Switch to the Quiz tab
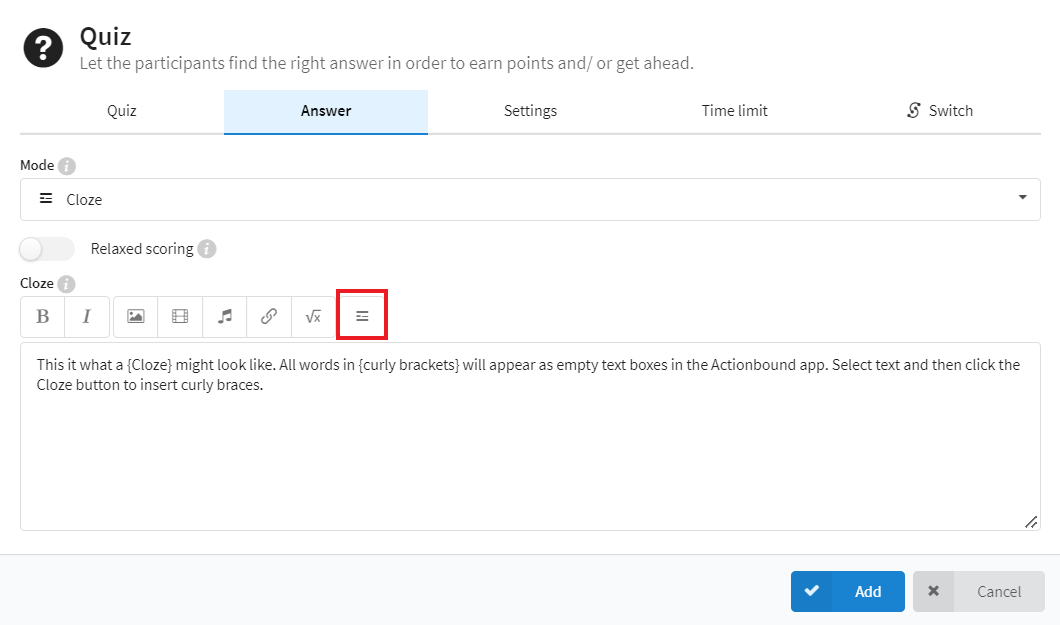This screenshot has height=625, width=1060. (x=122, y=111)
